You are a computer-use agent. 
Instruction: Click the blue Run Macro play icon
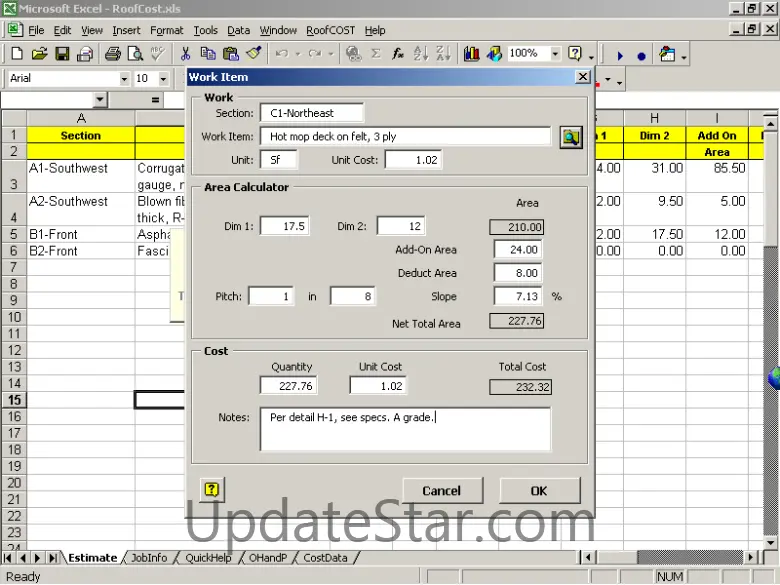tap(620, 56)
